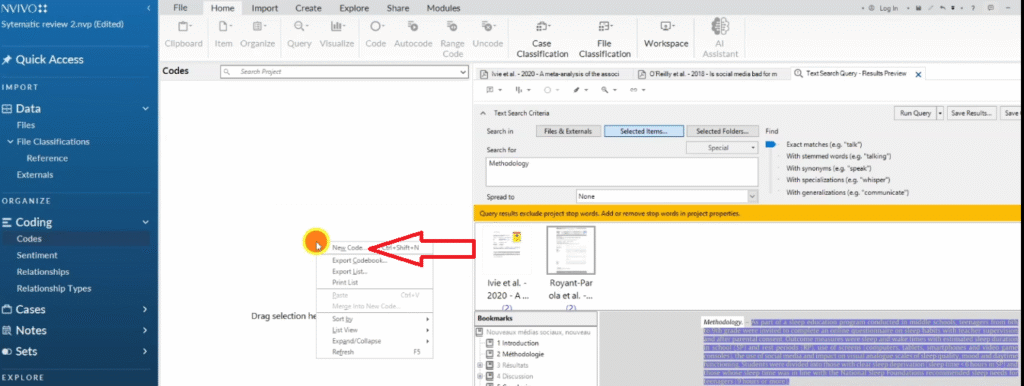Click the Find match-level slider handle
The width and height of the screenshot is (1024, 386).
[770, 144]
